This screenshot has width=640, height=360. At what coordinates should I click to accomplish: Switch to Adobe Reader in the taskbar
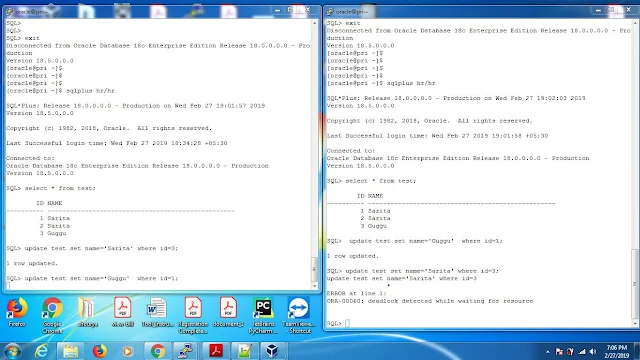click(x=215, y=351)
